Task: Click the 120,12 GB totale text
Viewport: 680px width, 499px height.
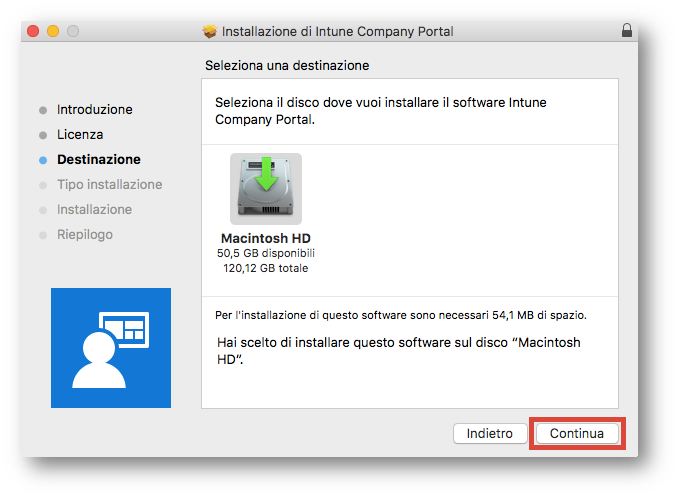Action: point(266,268)
